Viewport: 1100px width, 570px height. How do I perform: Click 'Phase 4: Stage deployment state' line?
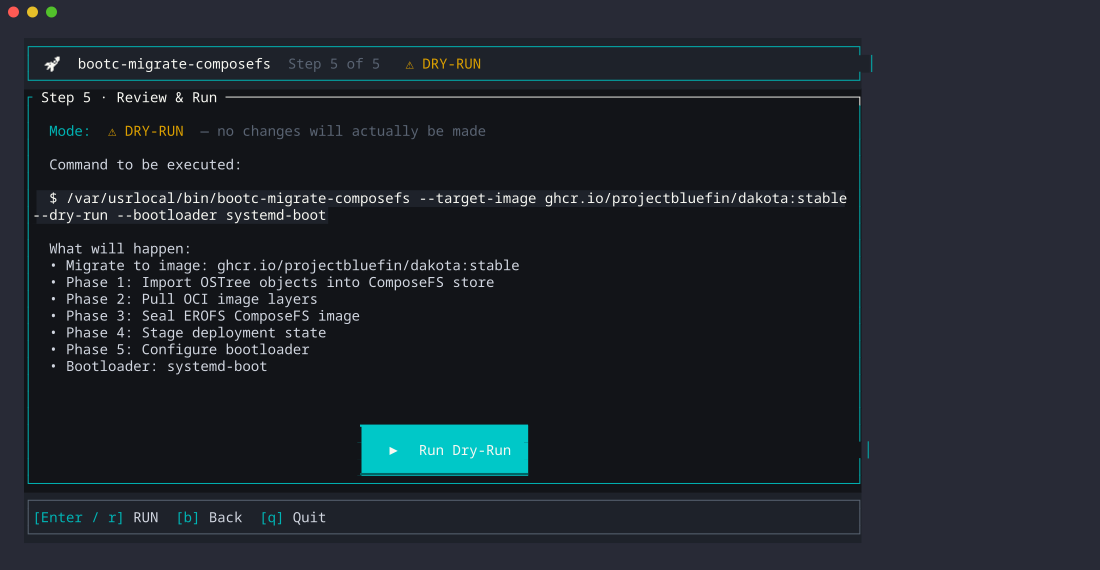[188, 333]
